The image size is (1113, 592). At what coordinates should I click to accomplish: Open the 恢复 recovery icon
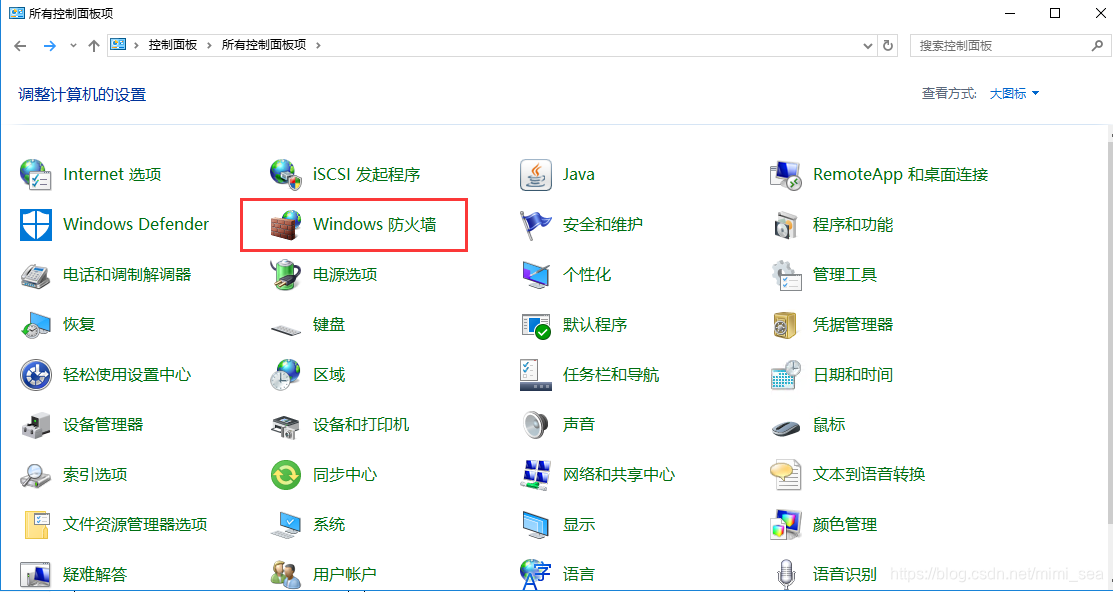[x=35, y=325]
